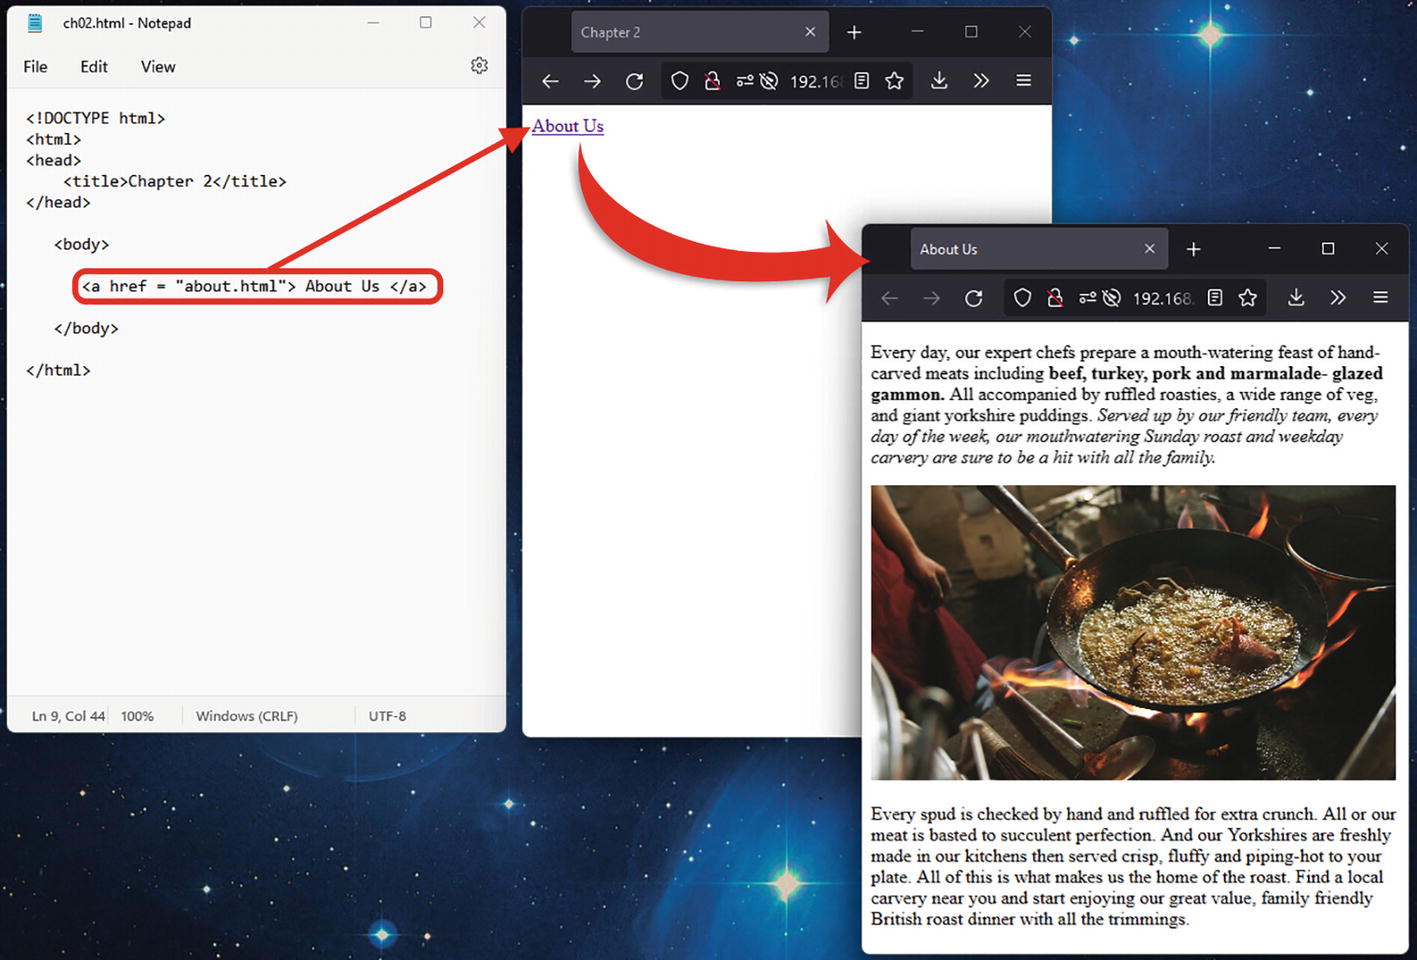The height and width of the screenshot is (960, 1417).
Task: Open the Notepad View menu
Action: pos(158,67)
